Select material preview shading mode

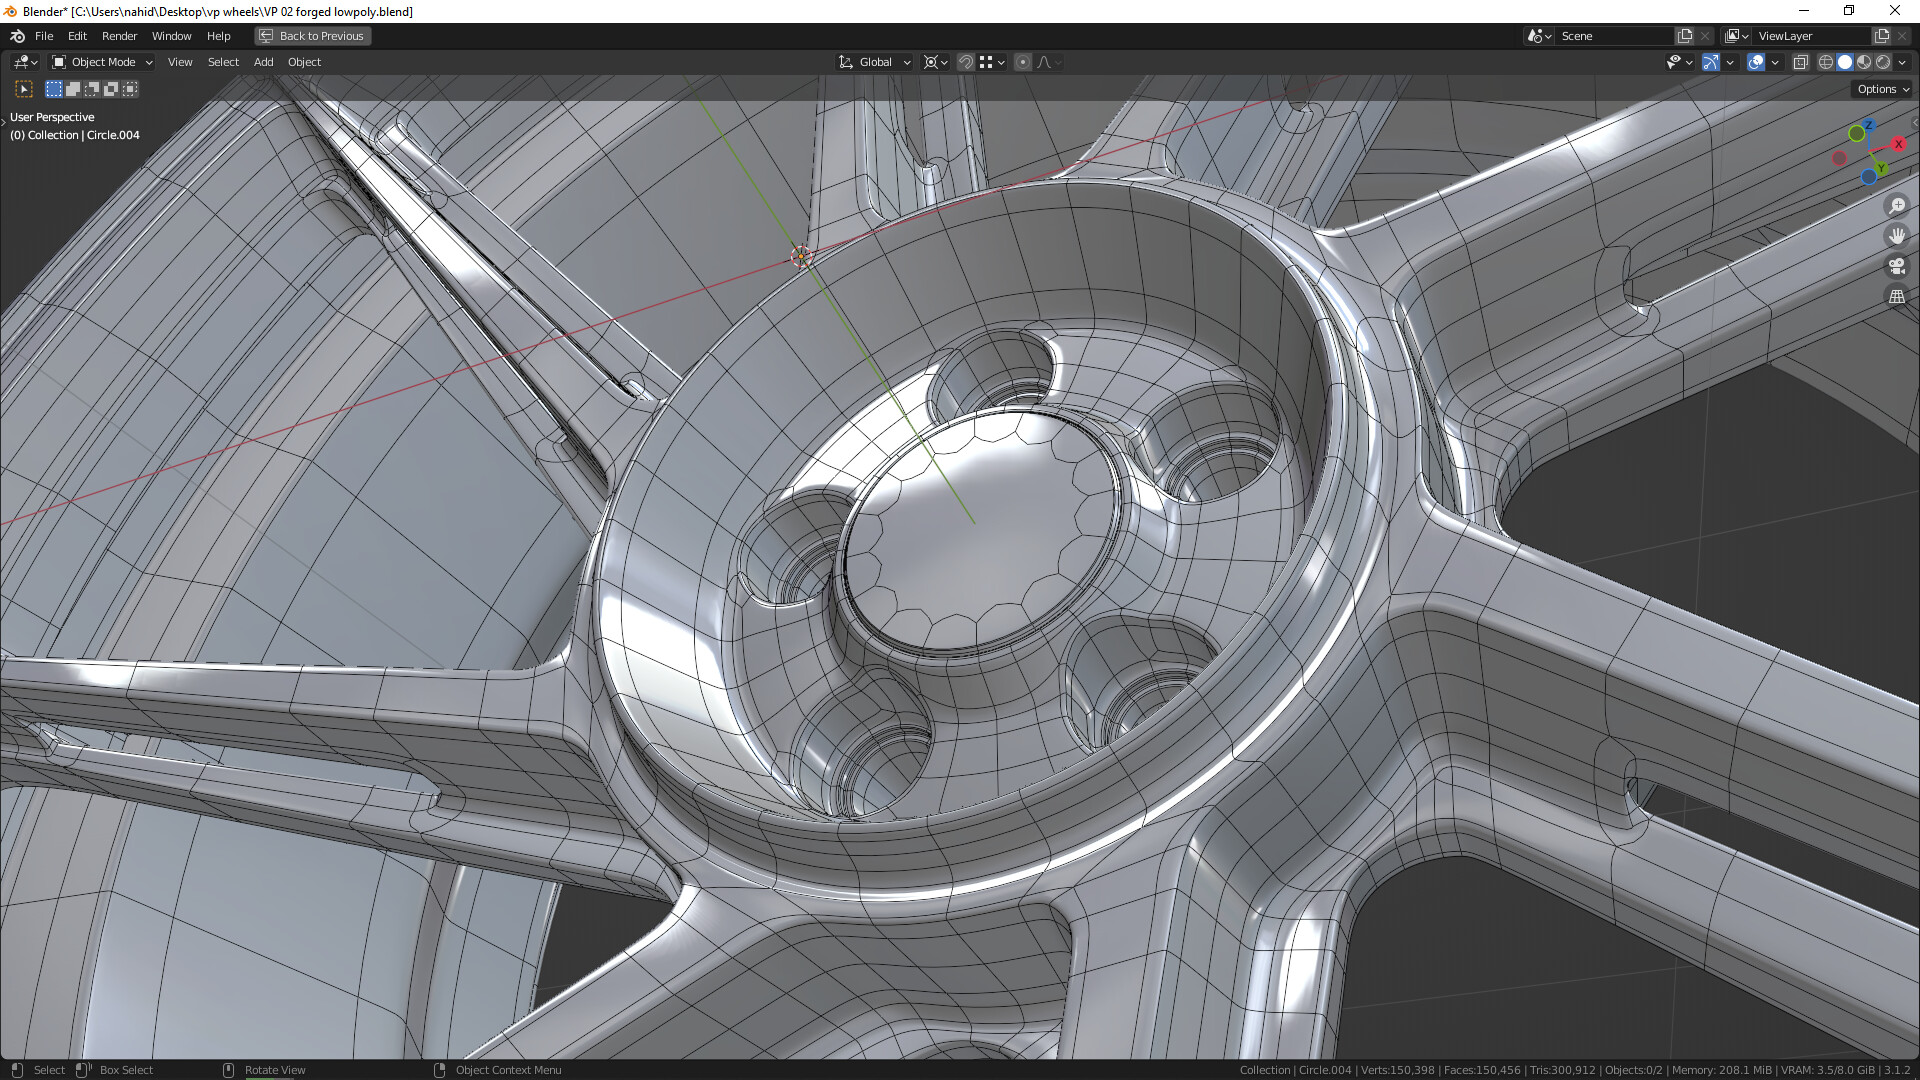1864,62
